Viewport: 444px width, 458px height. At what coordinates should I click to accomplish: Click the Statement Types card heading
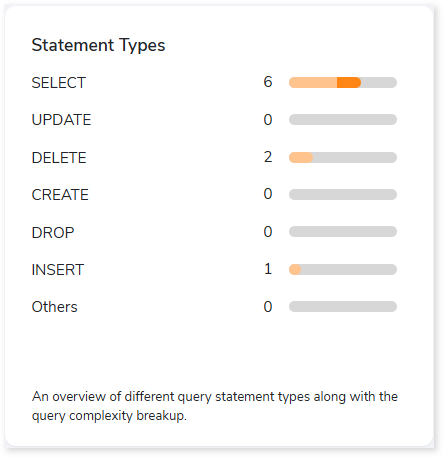coord(98,45)
